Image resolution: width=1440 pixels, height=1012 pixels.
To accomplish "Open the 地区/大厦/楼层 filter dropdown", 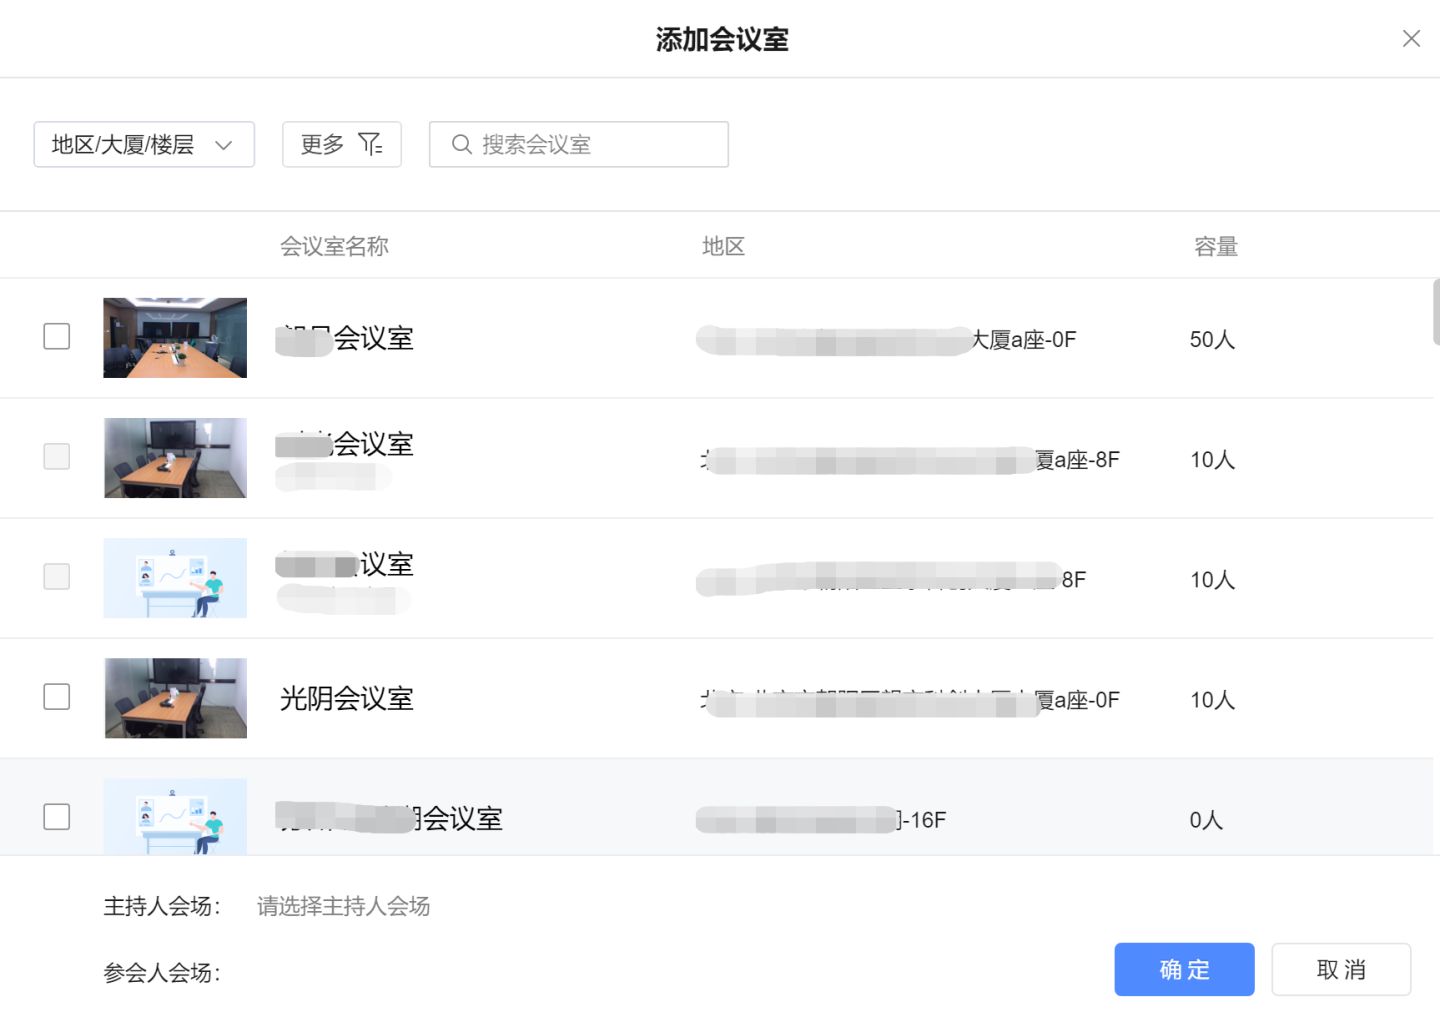I will [143, 144].
